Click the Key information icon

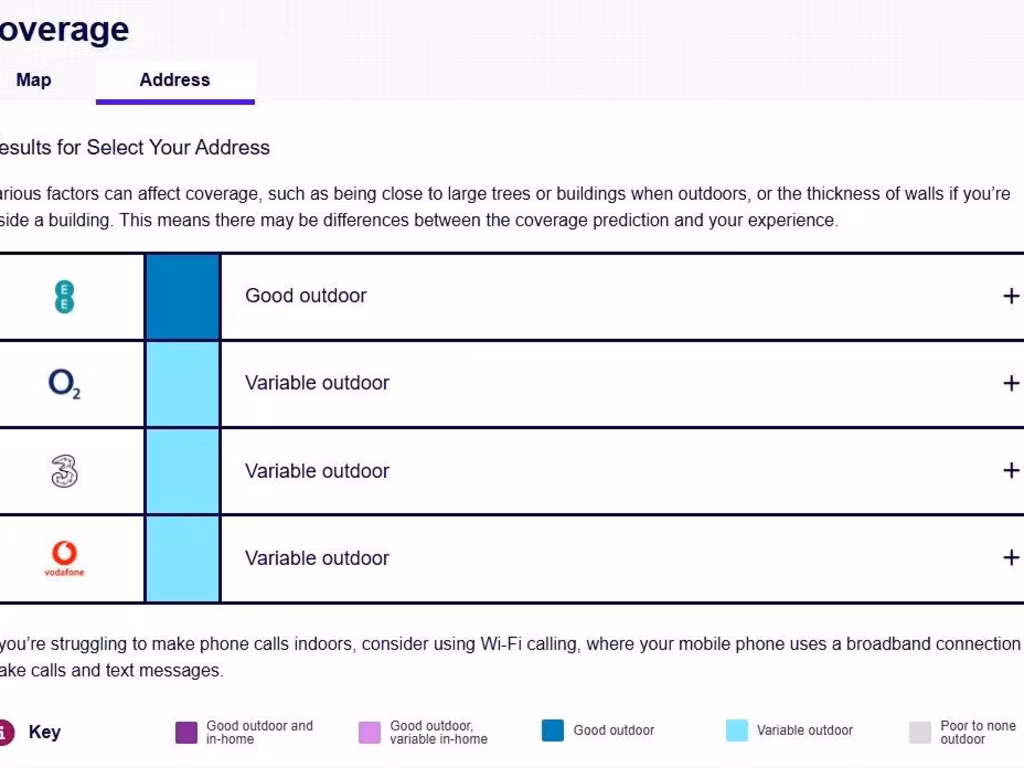point(4,732)
